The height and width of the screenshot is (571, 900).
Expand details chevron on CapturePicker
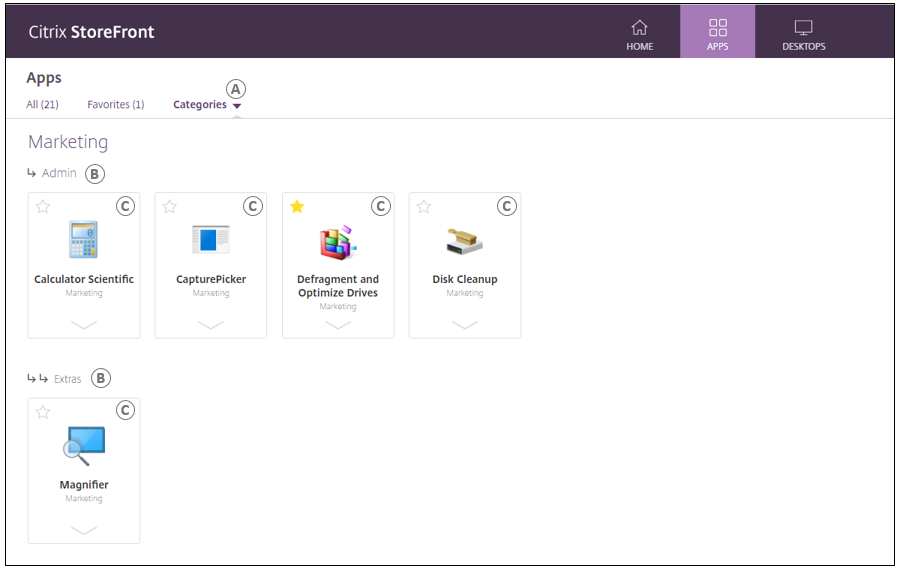tap(211, 325)
